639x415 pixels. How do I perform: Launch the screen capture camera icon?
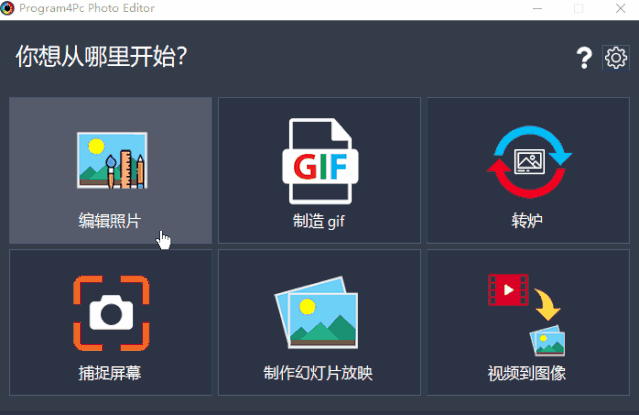pos(111,313)
